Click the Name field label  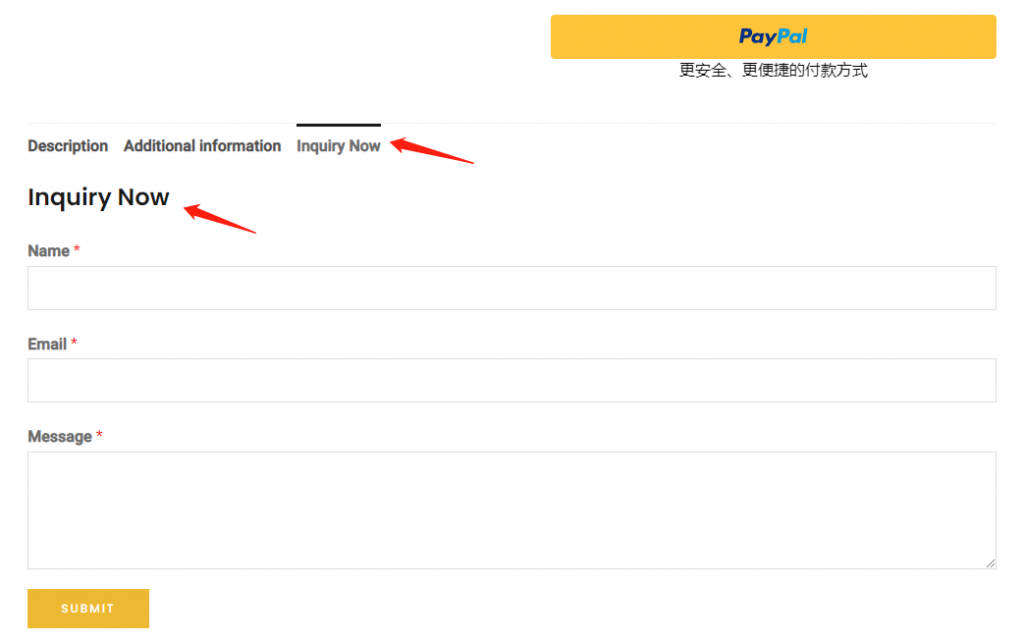(x=49, y=251)
